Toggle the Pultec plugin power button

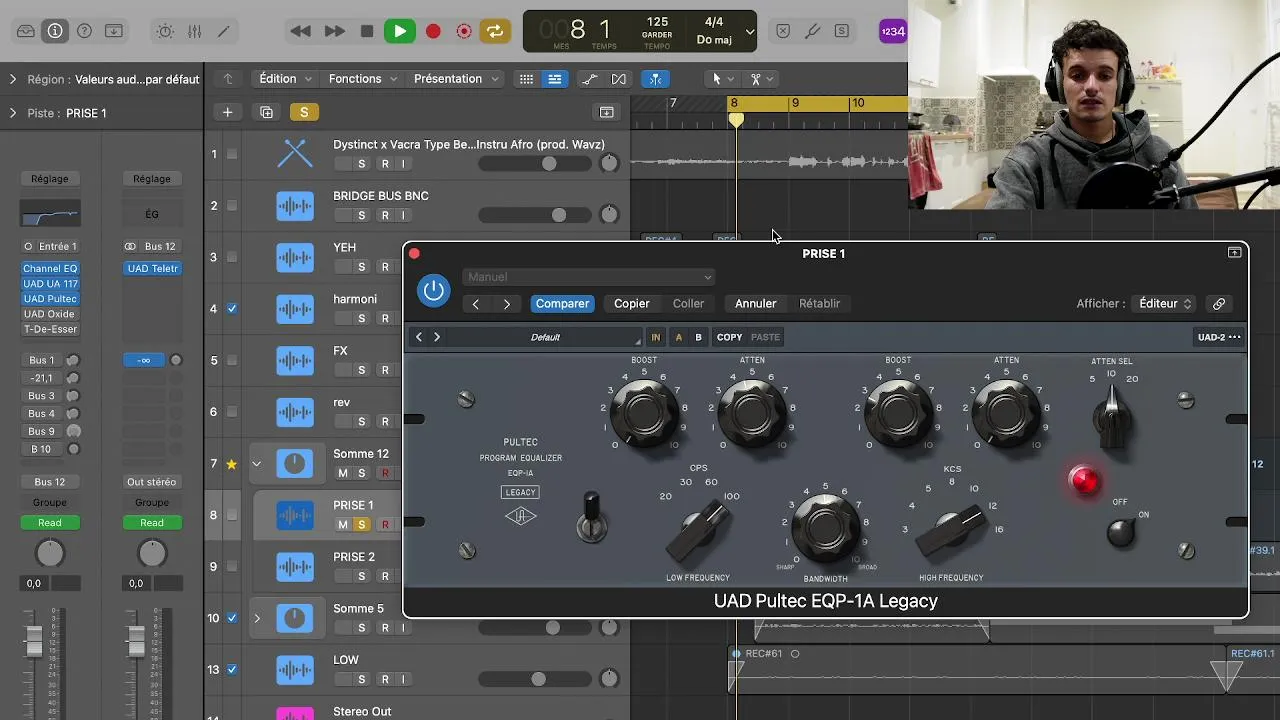[x=433, y=291]
